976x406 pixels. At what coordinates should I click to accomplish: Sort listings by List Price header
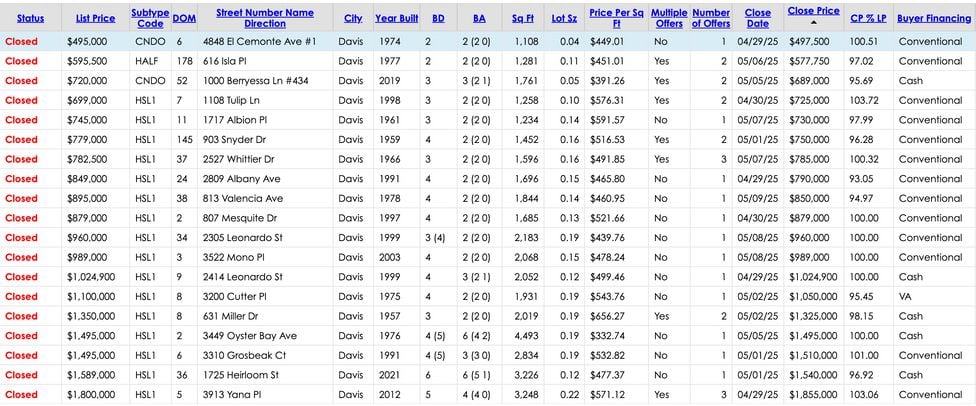coord(95,18)
